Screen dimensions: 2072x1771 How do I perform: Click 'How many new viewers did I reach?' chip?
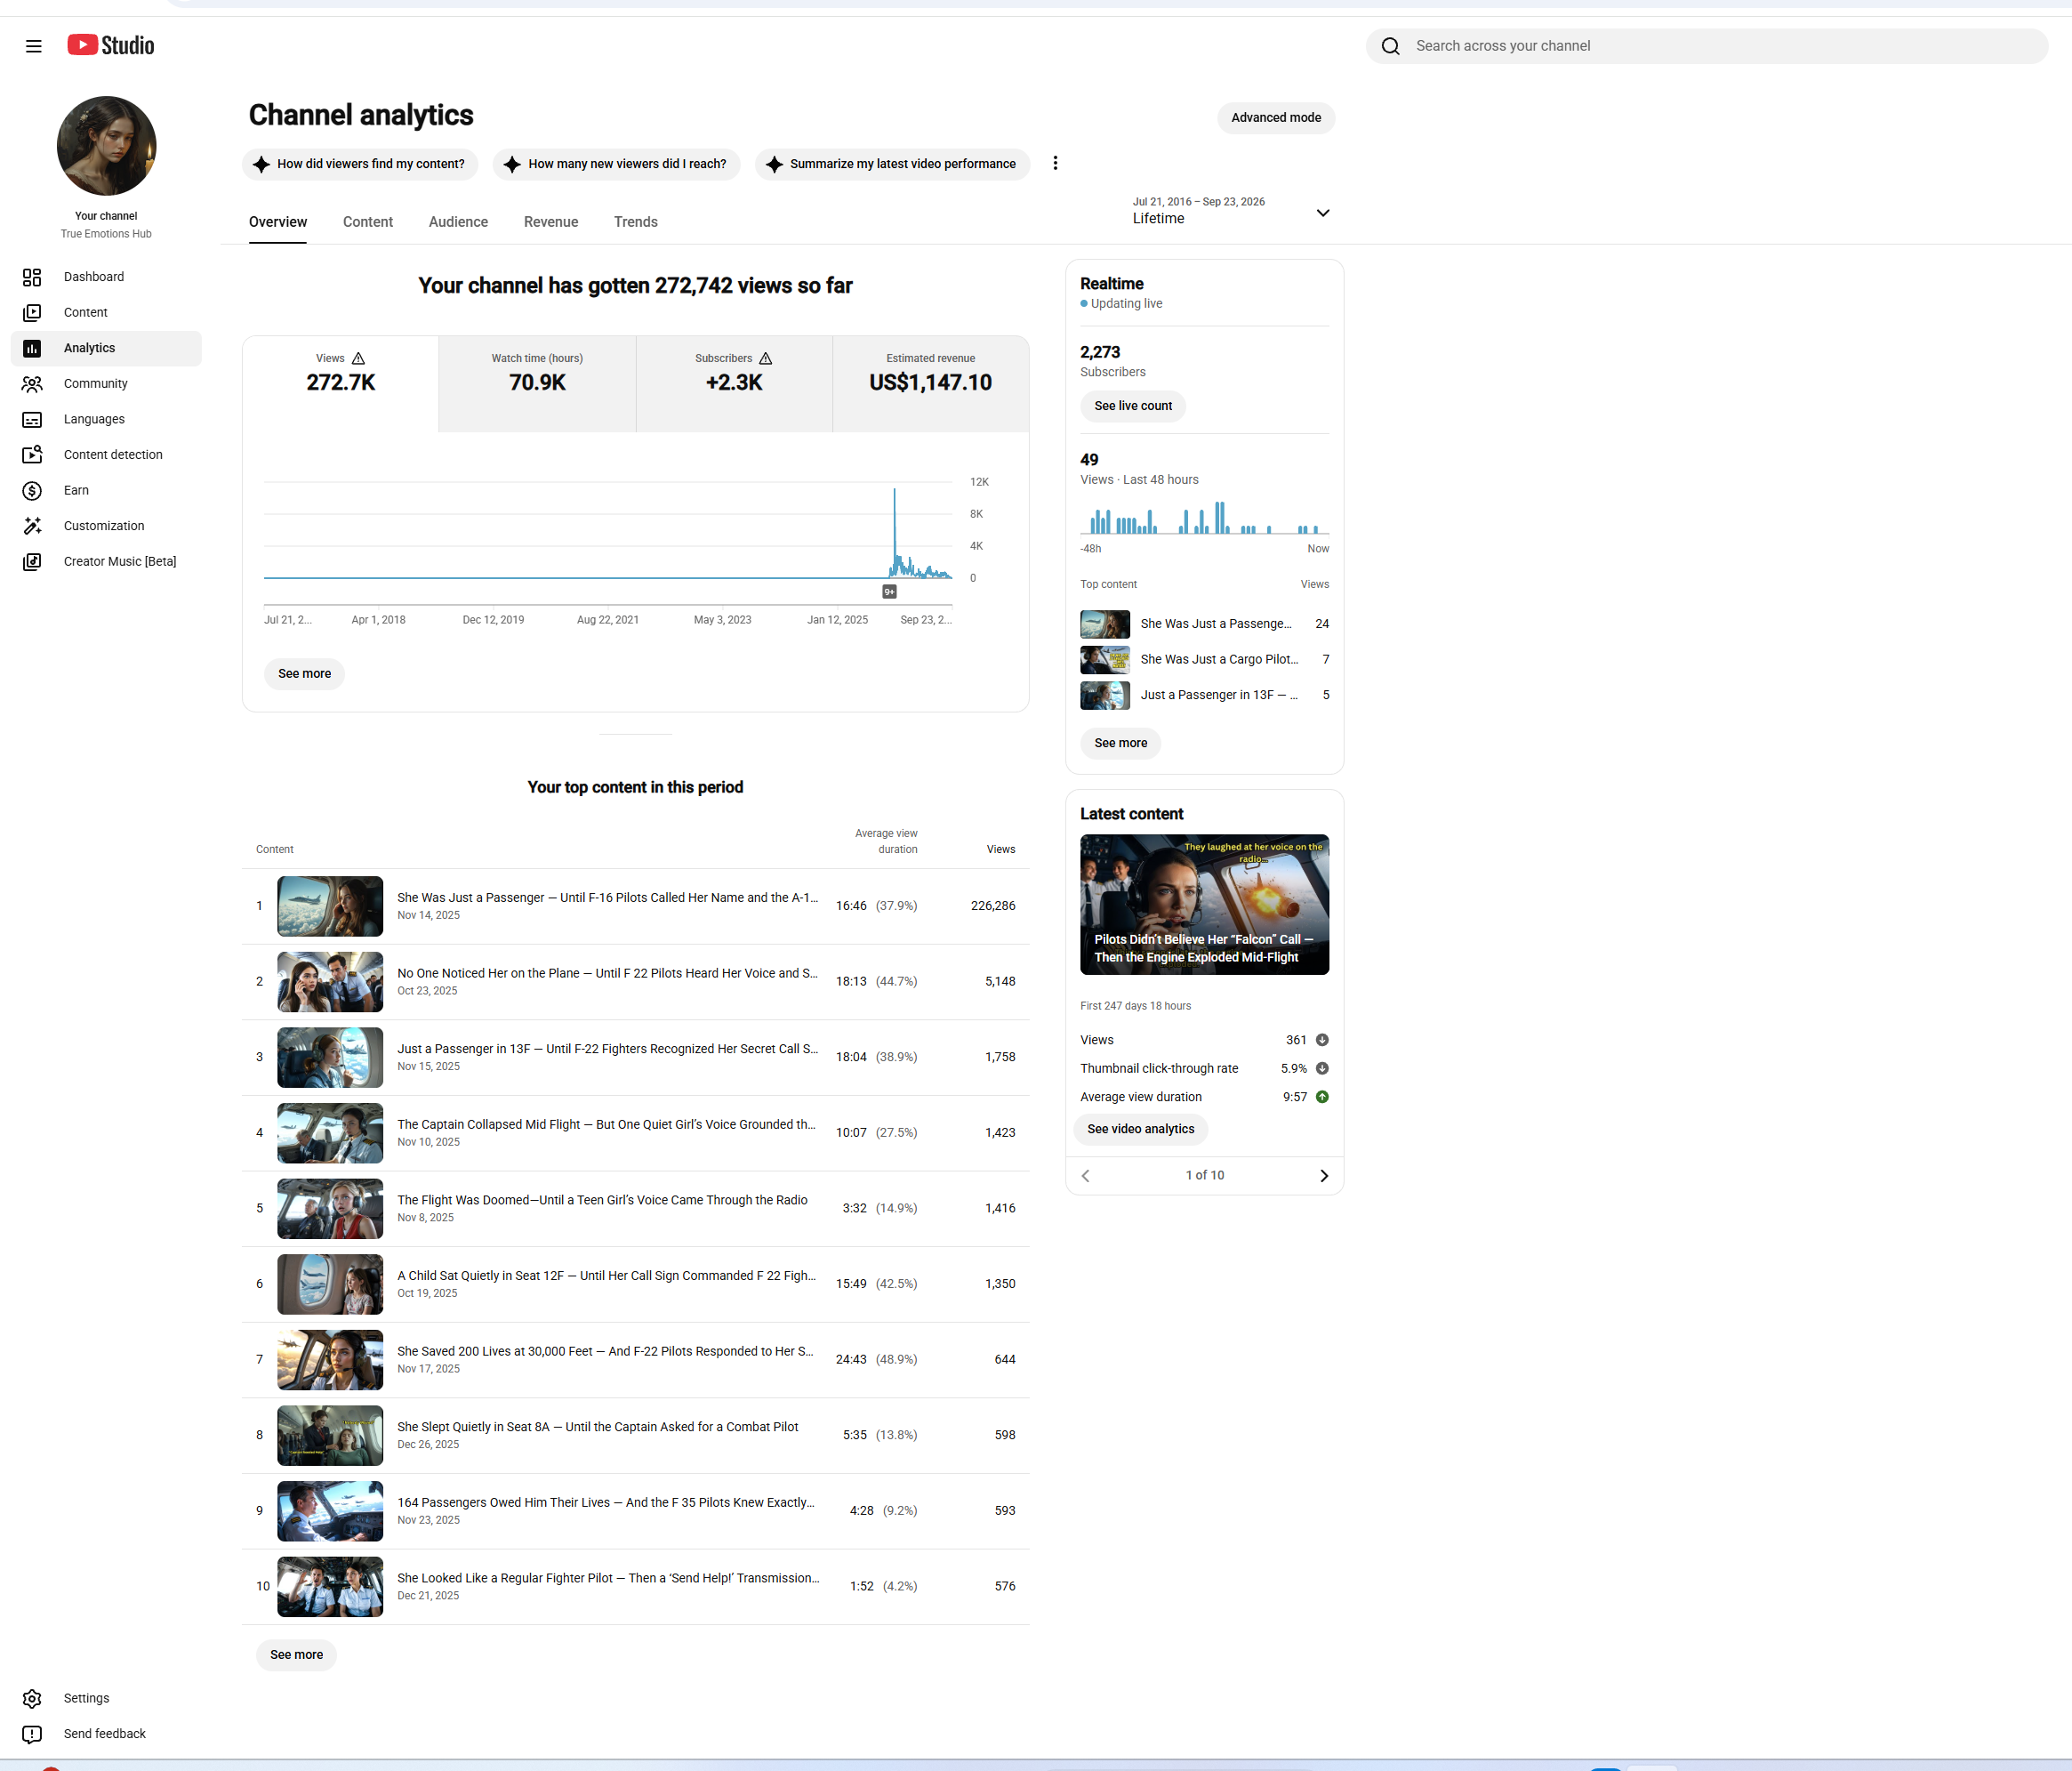point(616,164)
